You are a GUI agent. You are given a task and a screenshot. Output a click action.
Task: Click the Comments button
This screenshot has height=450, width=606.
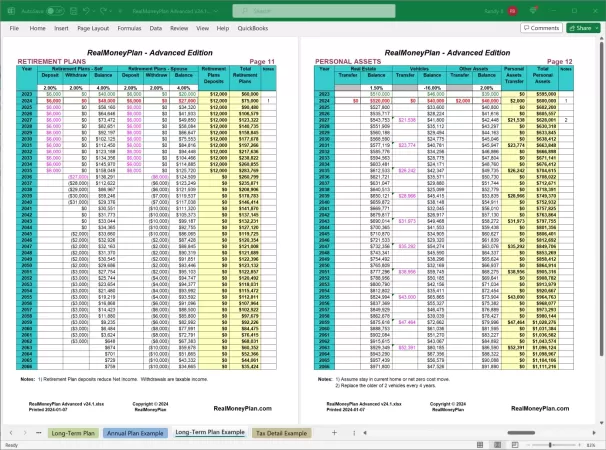click(539, 28)
